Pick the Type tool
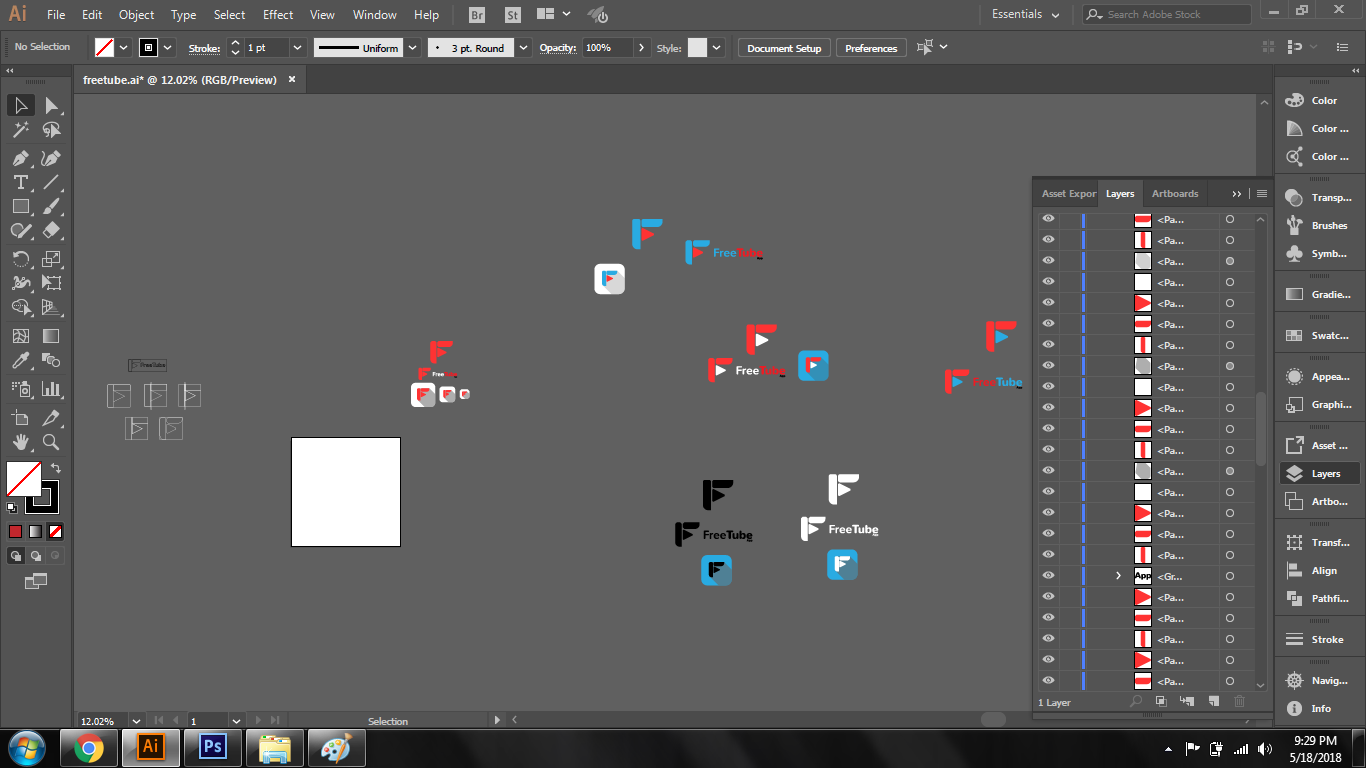The width and height of the screenshot is (1366, 768). (x=20, y=182)
